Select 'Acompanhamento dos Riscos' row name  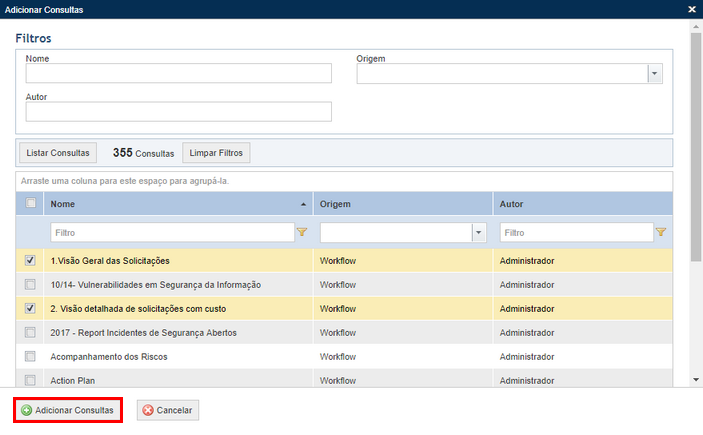(x=109, y=357)
